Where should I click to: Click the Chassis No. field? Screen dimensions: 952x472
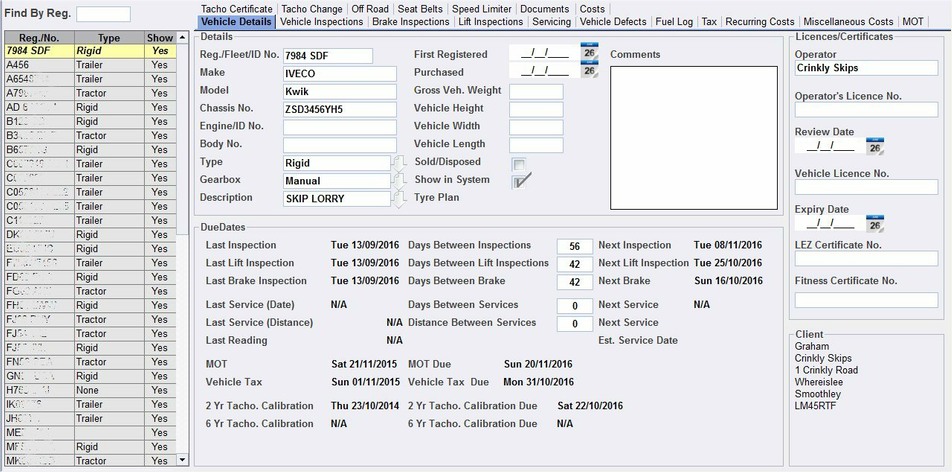[339, 110]
